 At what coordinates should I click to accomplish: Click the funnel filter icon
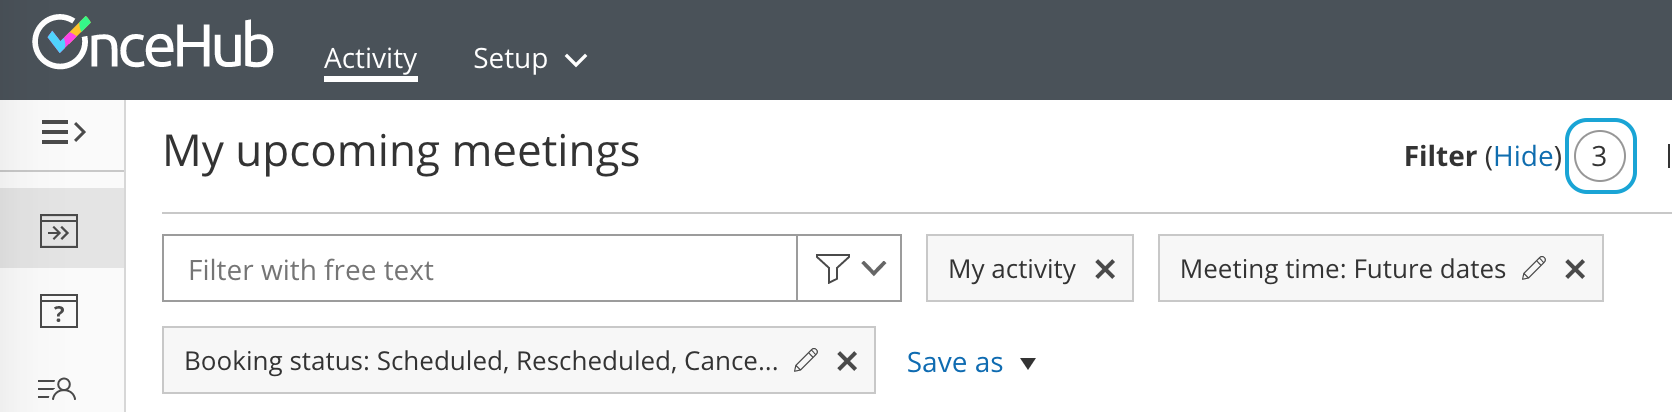click(x=832, y=268)
